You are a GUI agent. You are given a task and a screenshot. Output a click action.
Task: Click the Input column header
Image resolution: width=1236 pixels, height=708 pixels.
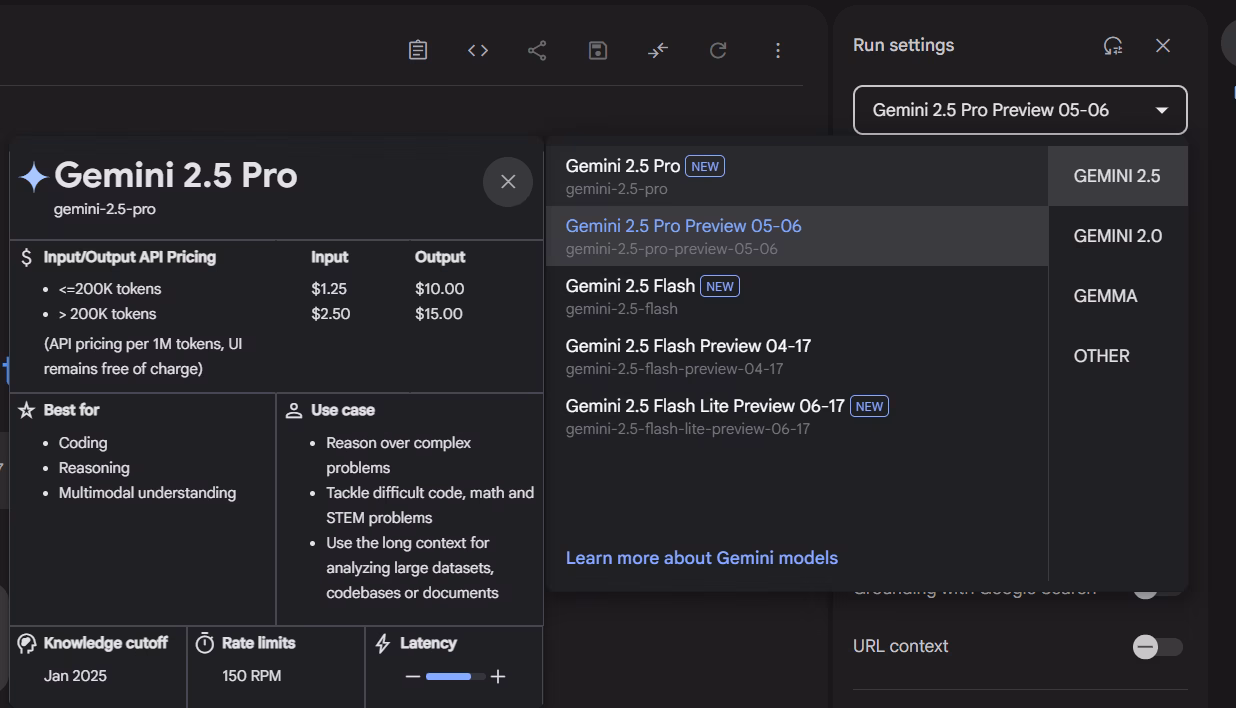(330, 257)
